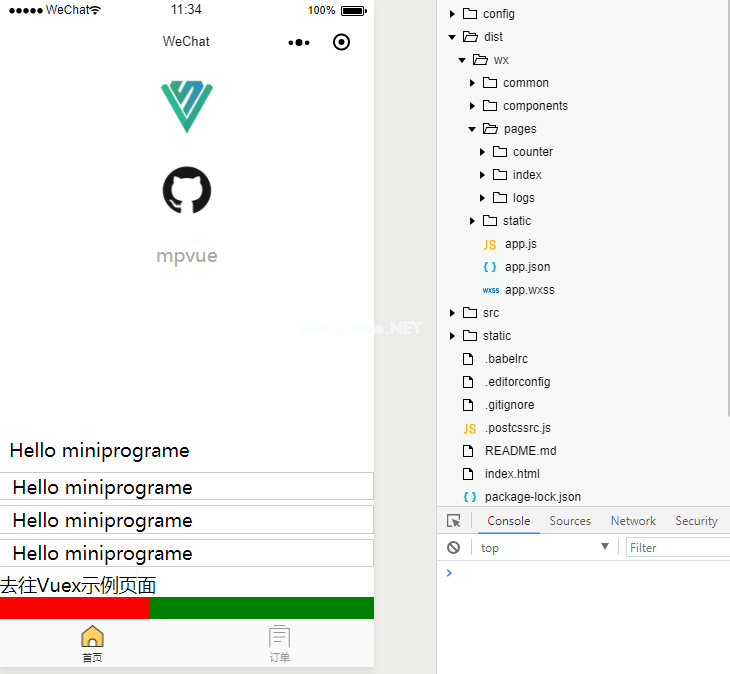Click the 去往Vuex示例页面 link
The width and height of the screenshot is (730, 674).
tap(78, 585)
